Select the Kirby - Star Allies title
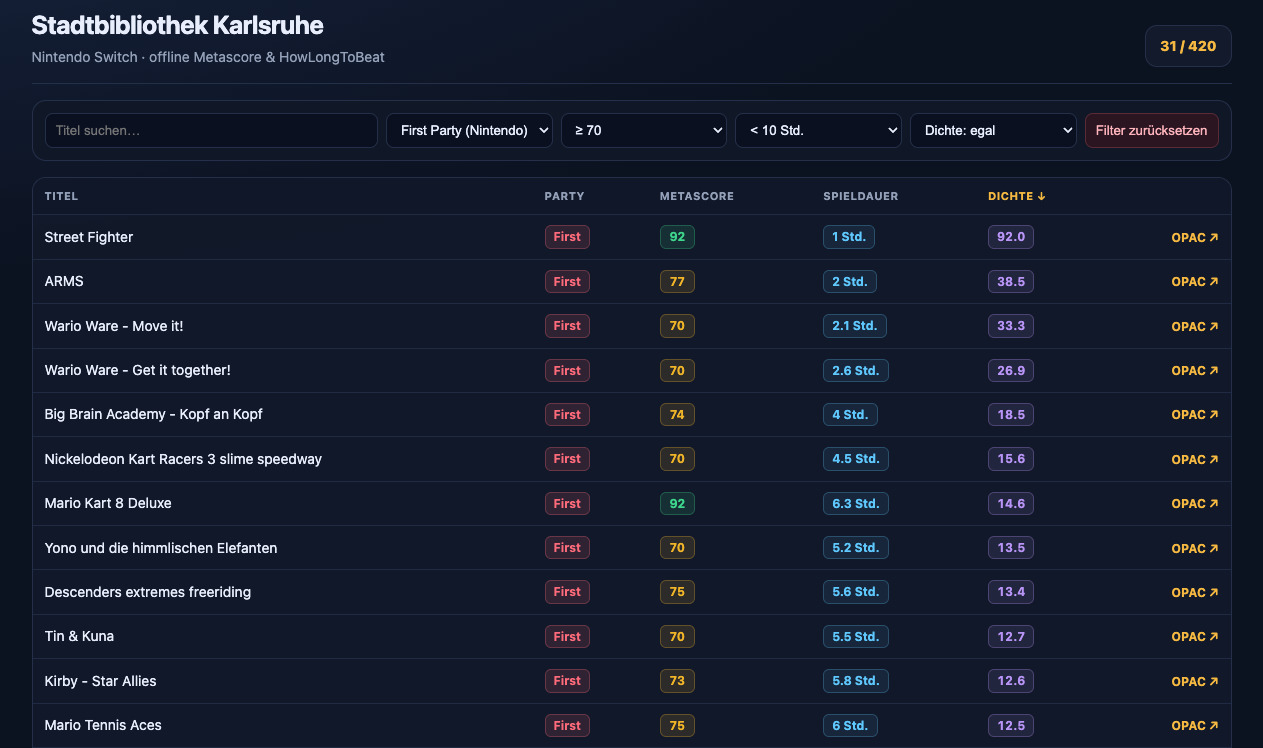Screen dimensions: 1263x748 pyautogui.click(x=101, y=681)
